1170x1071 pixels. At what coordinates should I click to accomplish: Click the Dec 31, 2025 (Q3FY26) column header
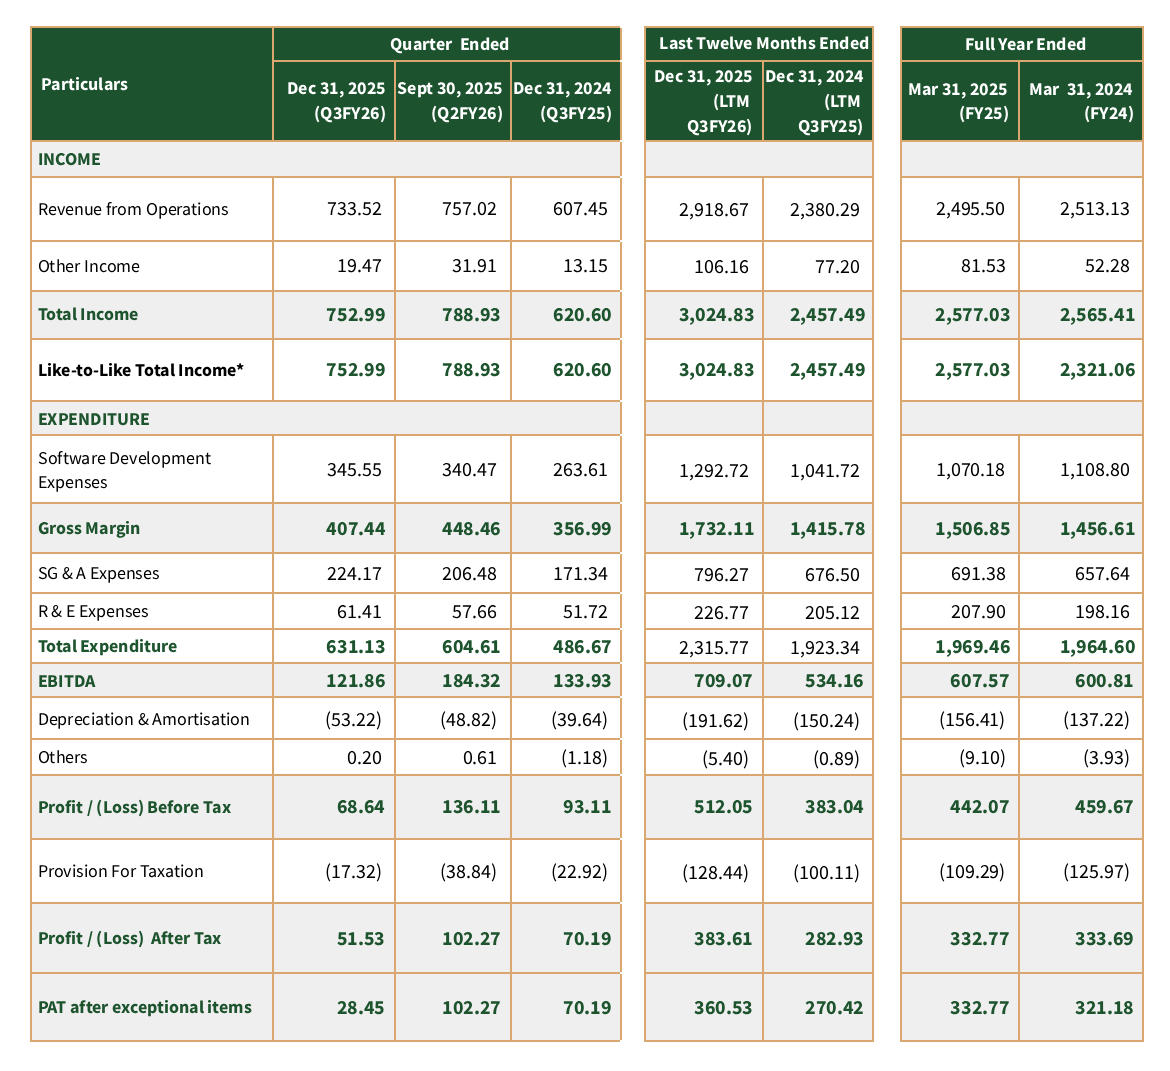pyautogui.click(x=335, y=101)
